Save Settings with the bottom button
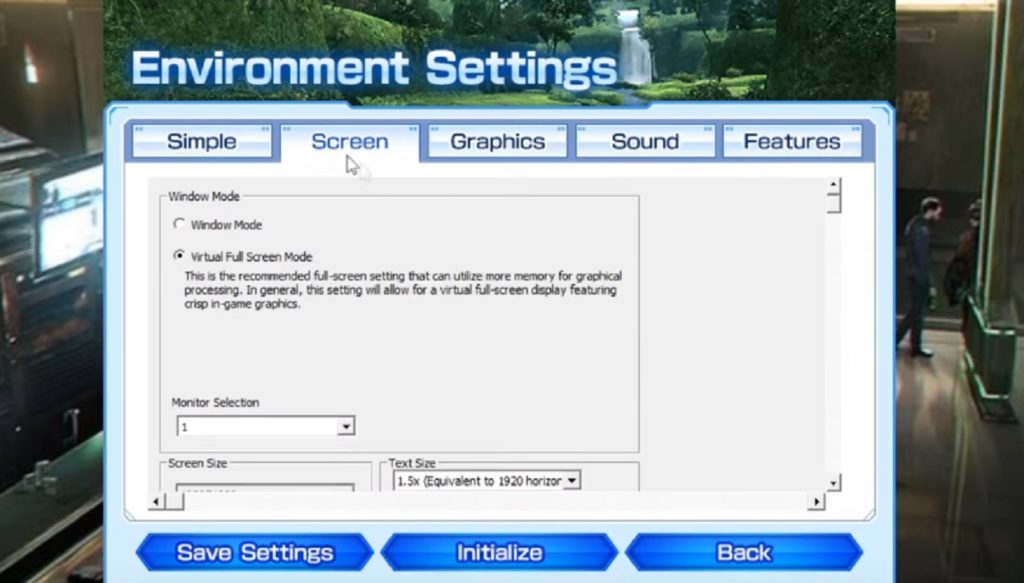This screenshot has height=583, width=1024. pos(255,552)
